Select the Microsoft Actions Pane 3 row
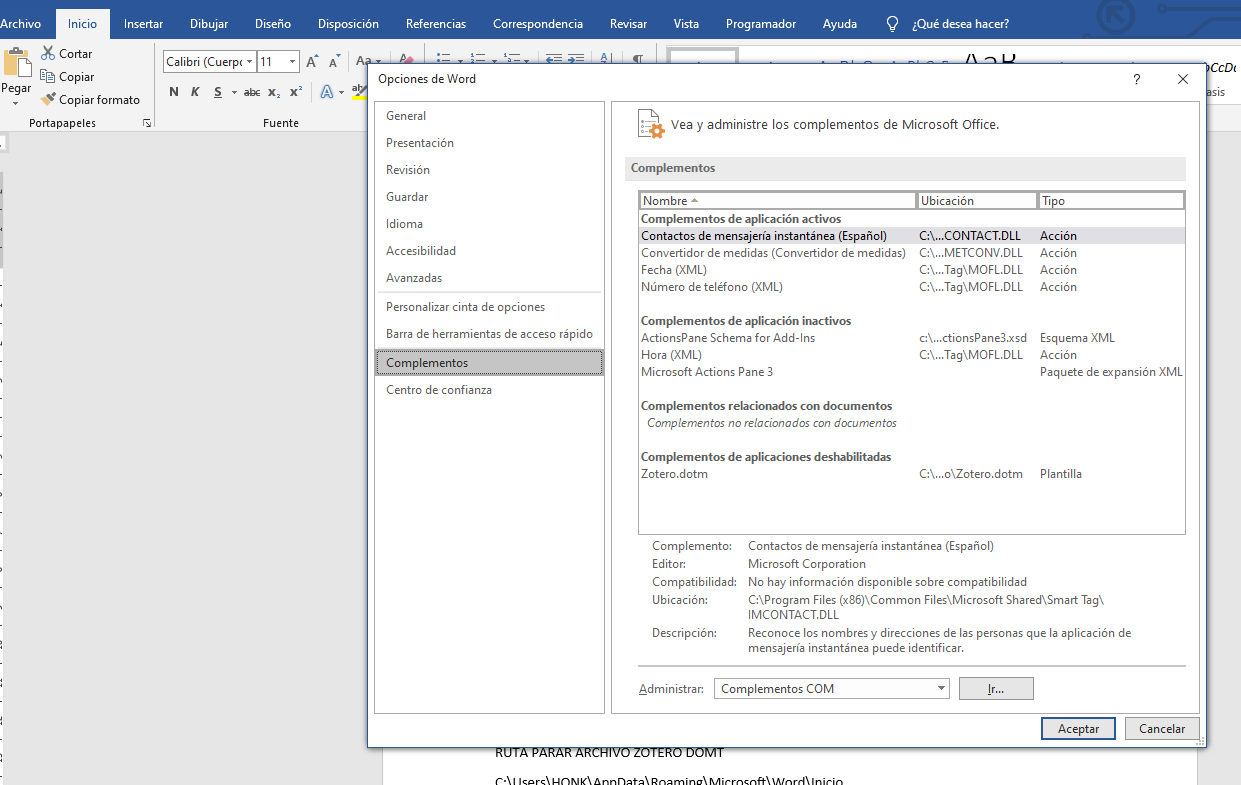 (x=911, y=372)
